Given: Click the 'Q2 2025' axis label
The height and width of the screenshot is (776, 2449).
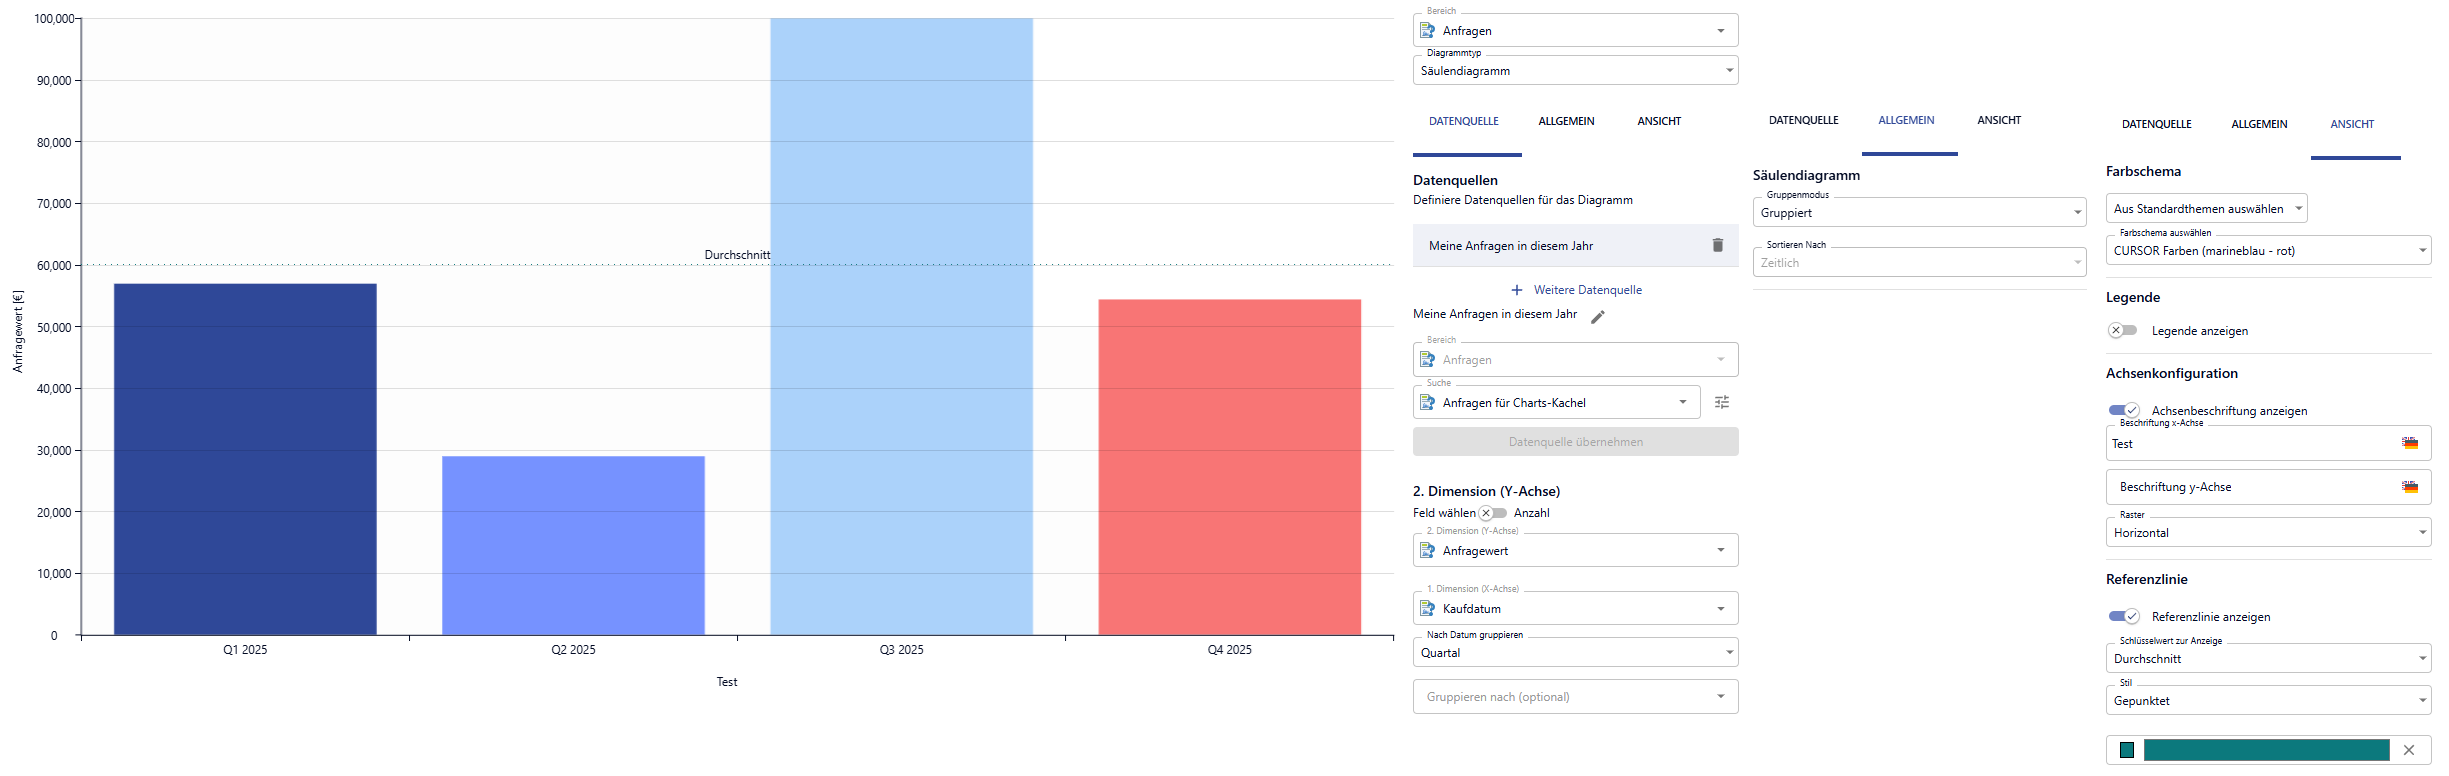Looking at the screenshot, I should [x=573, y=650].
